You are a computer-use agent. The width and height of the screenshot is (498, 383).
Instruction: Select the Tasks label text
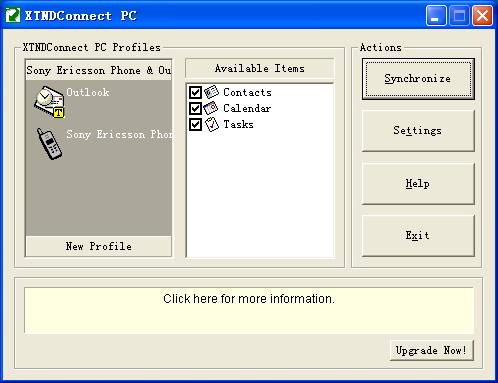(x=238, y=124)
